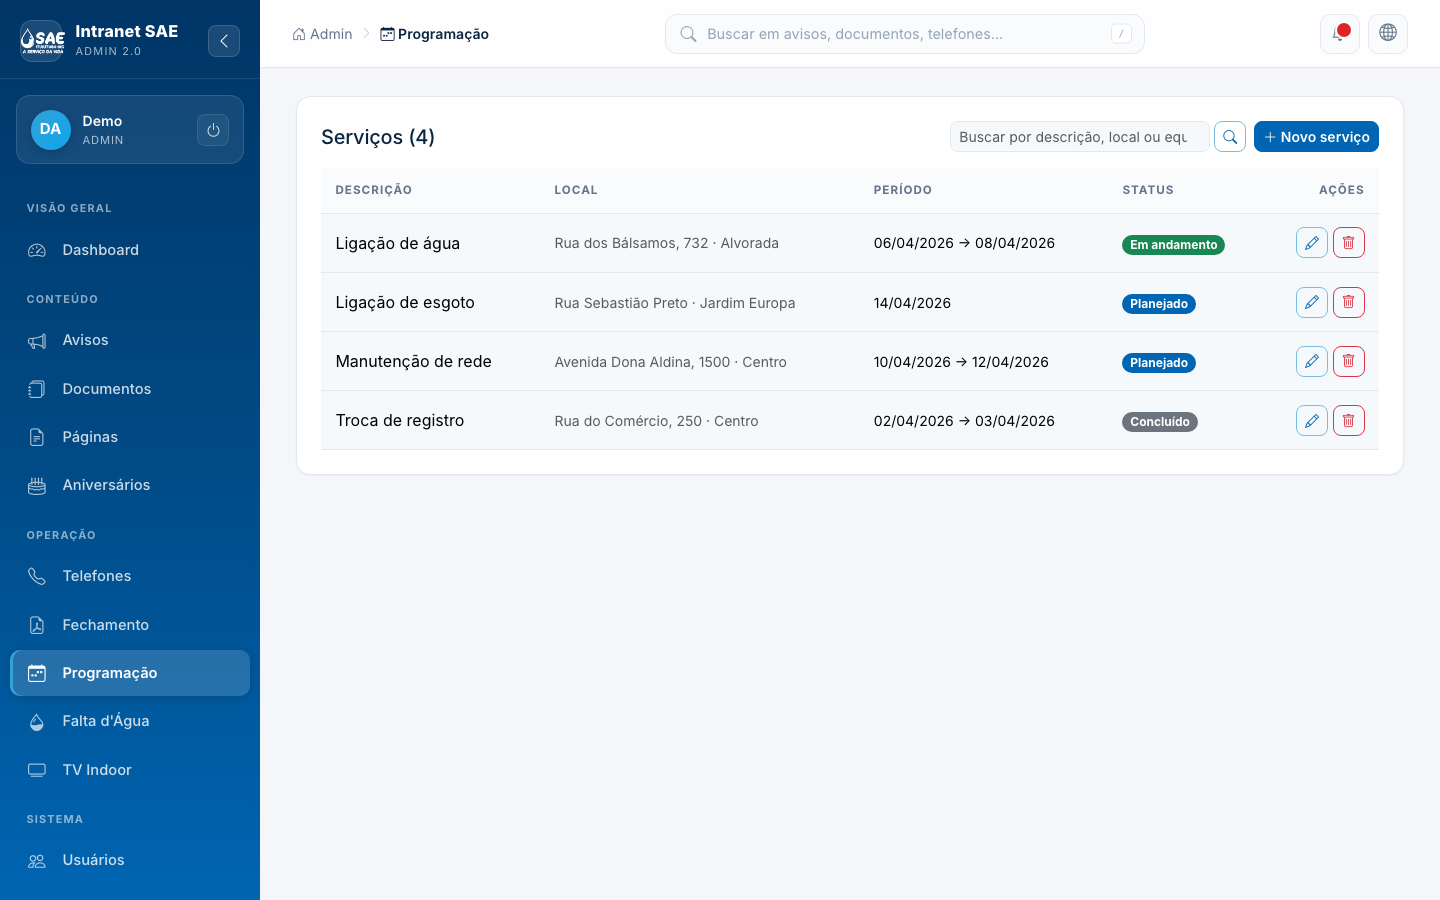Click the slash shortcut hint in search

coord(1121,34)
